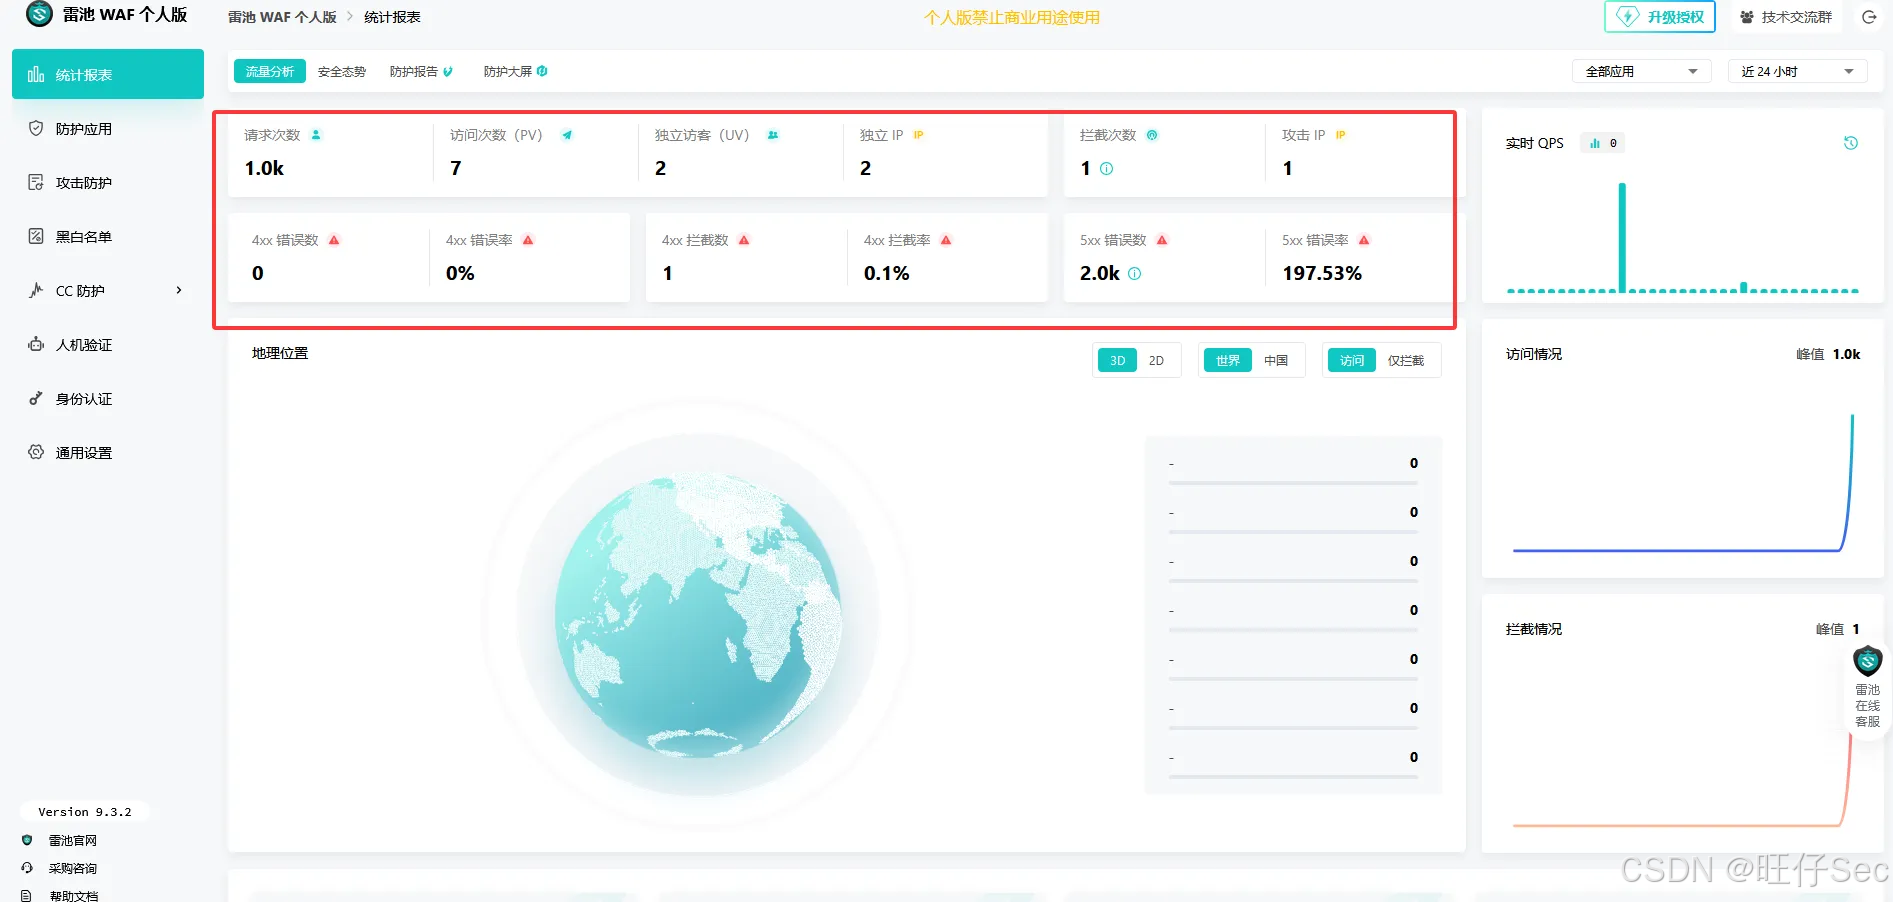Click the warning icon beside 5xx 错误率

click(x=1364, y=240)
